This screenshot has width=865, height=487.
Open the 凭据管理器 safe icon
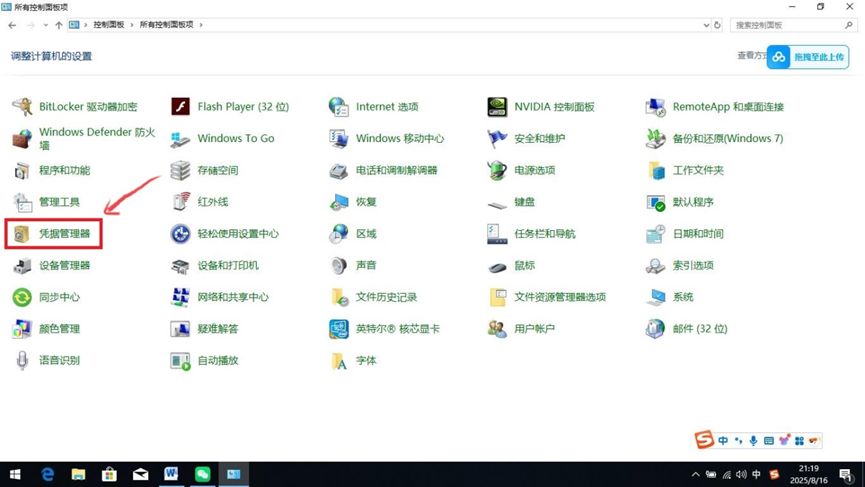point(22,234)
